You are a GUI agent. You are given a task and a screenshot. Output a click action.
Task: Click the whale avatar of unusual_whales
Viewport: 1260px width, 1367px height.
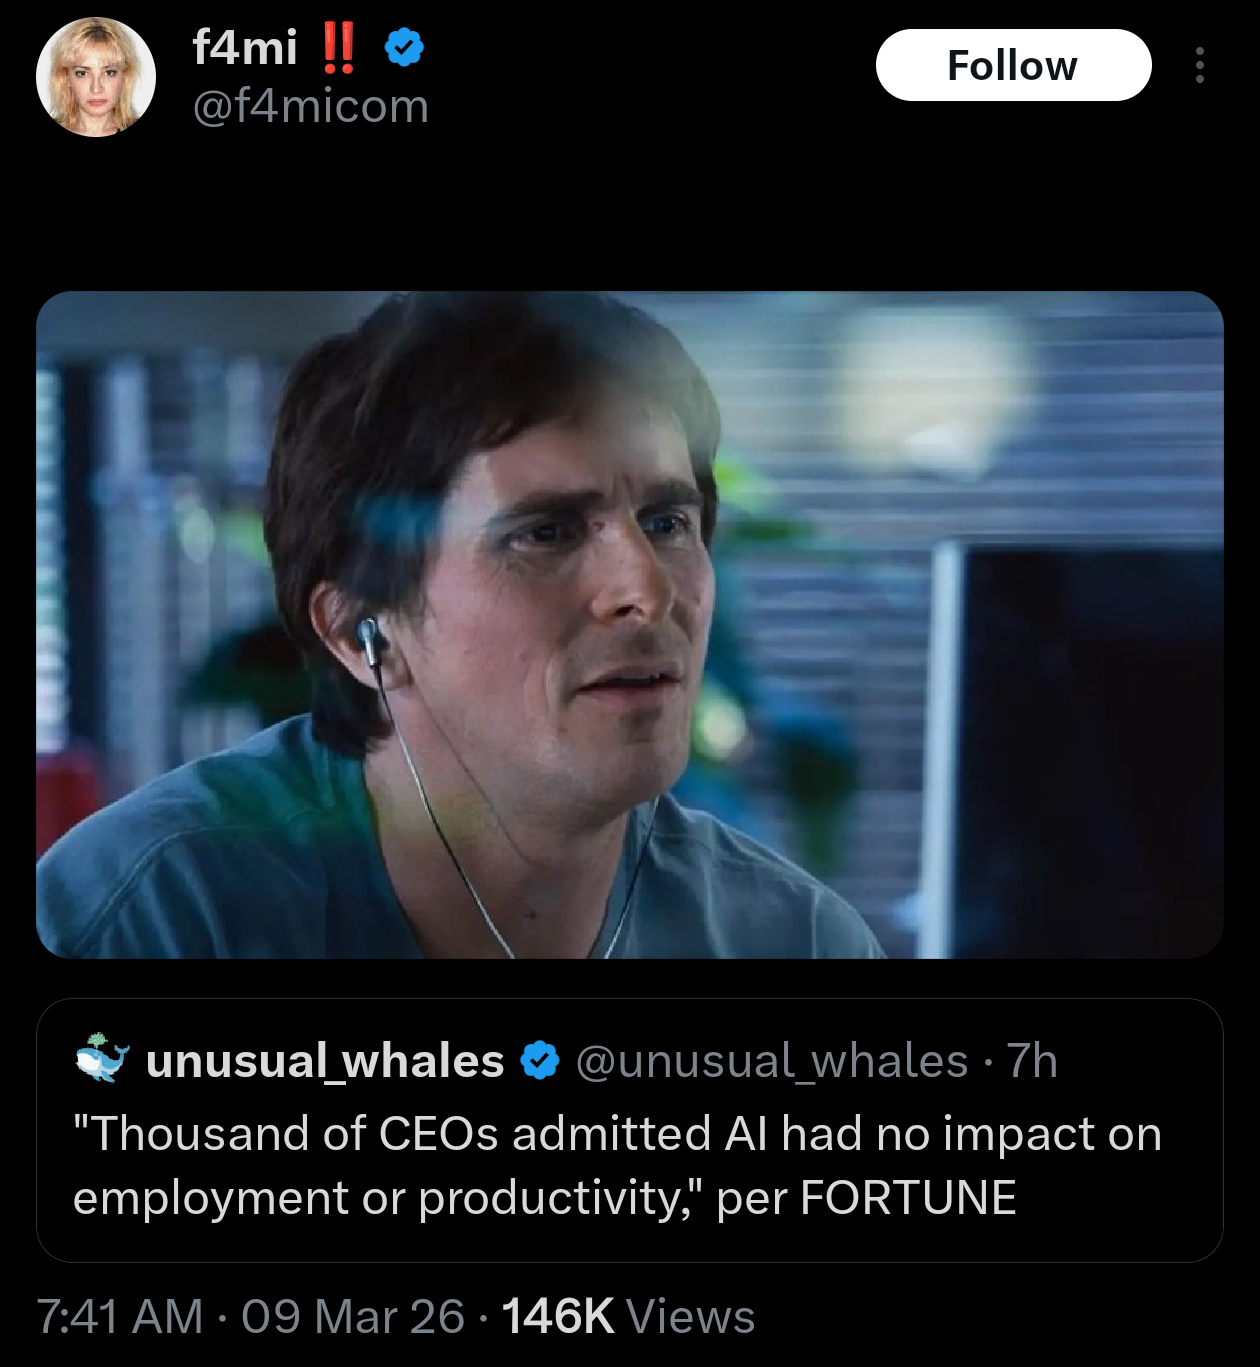[x=100, y=1063]
